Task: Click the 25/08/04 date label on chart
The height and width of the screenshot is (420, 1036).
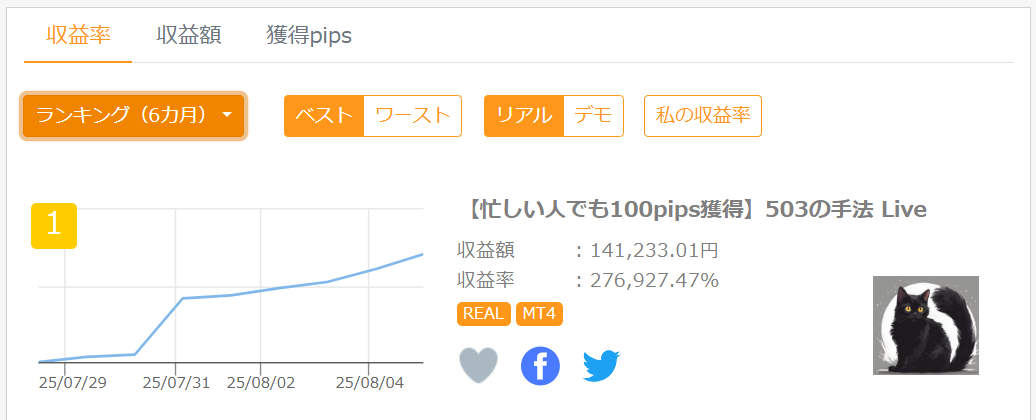Action: pyautogui.click(x=369, y=382)
